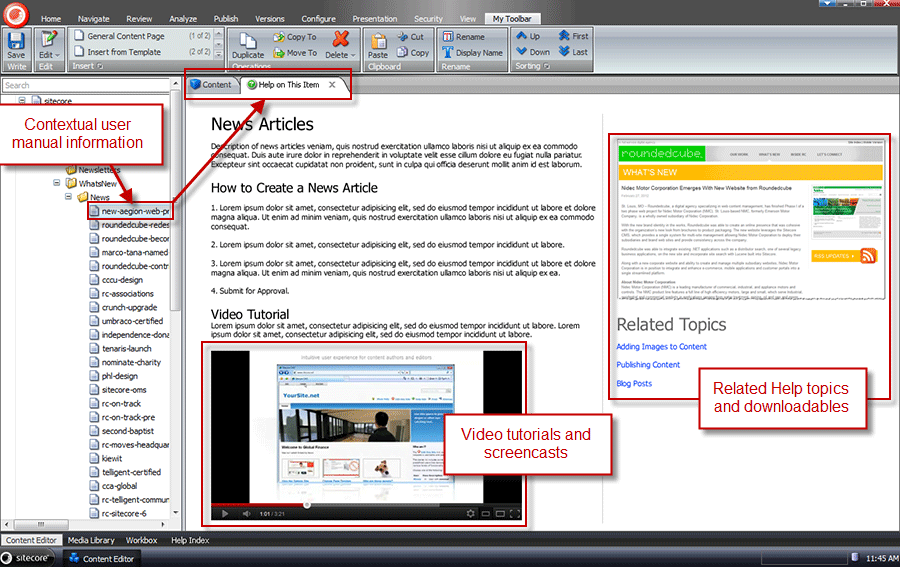Open the Blog Posts related topic link
The image size is (900, 567).
634,383
